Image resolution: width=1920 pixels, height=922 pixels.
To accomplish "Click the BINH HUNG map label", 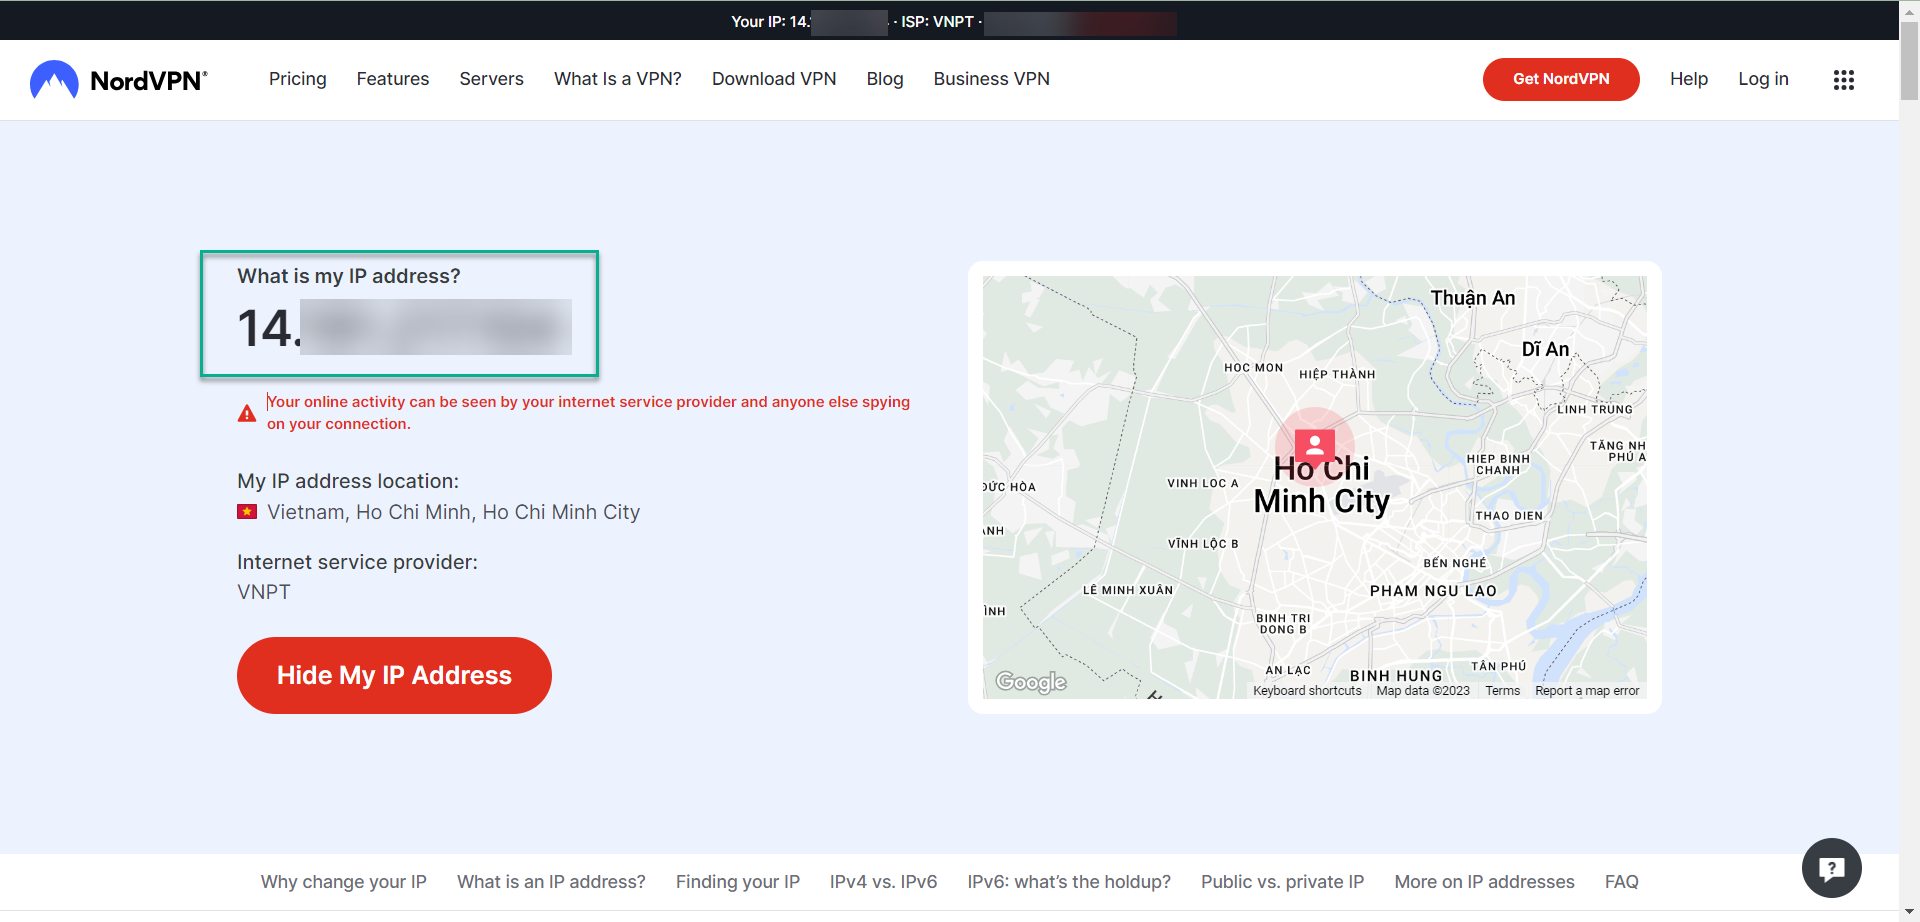I will pos(1396,676).
